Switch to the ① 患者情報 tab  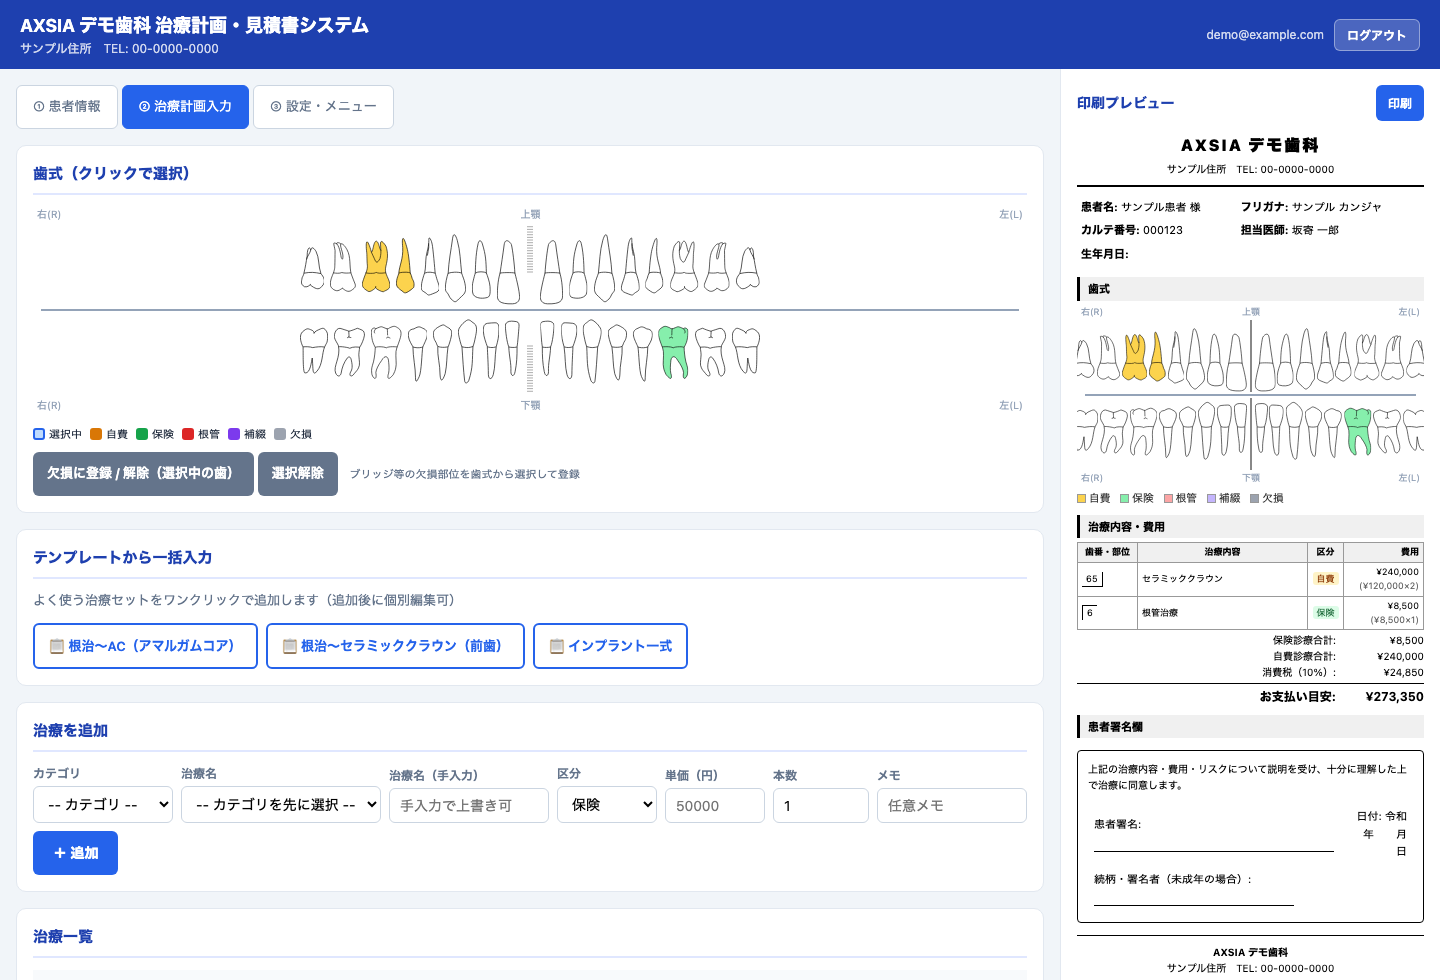[x=67, y=107]
